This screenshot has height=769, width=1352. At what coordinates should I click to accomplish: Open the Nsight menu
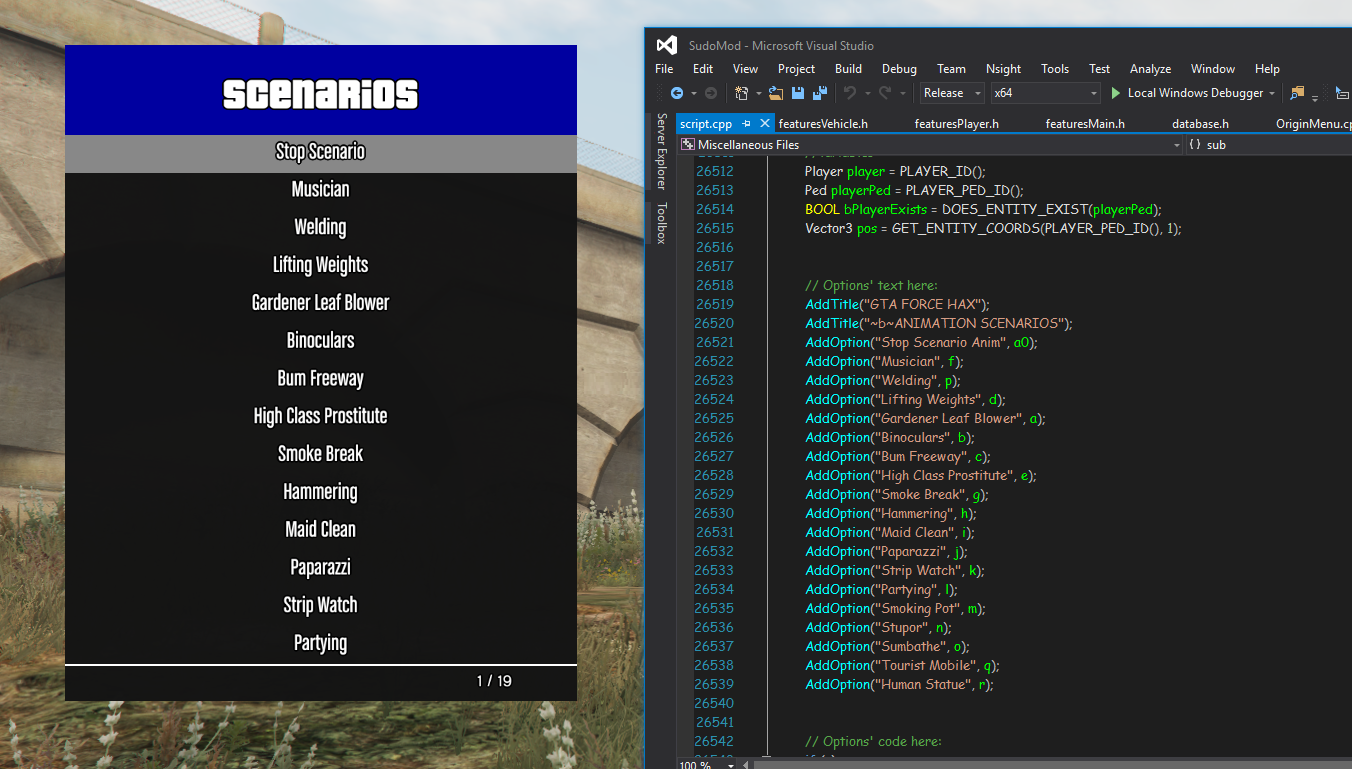(1003, 69)
